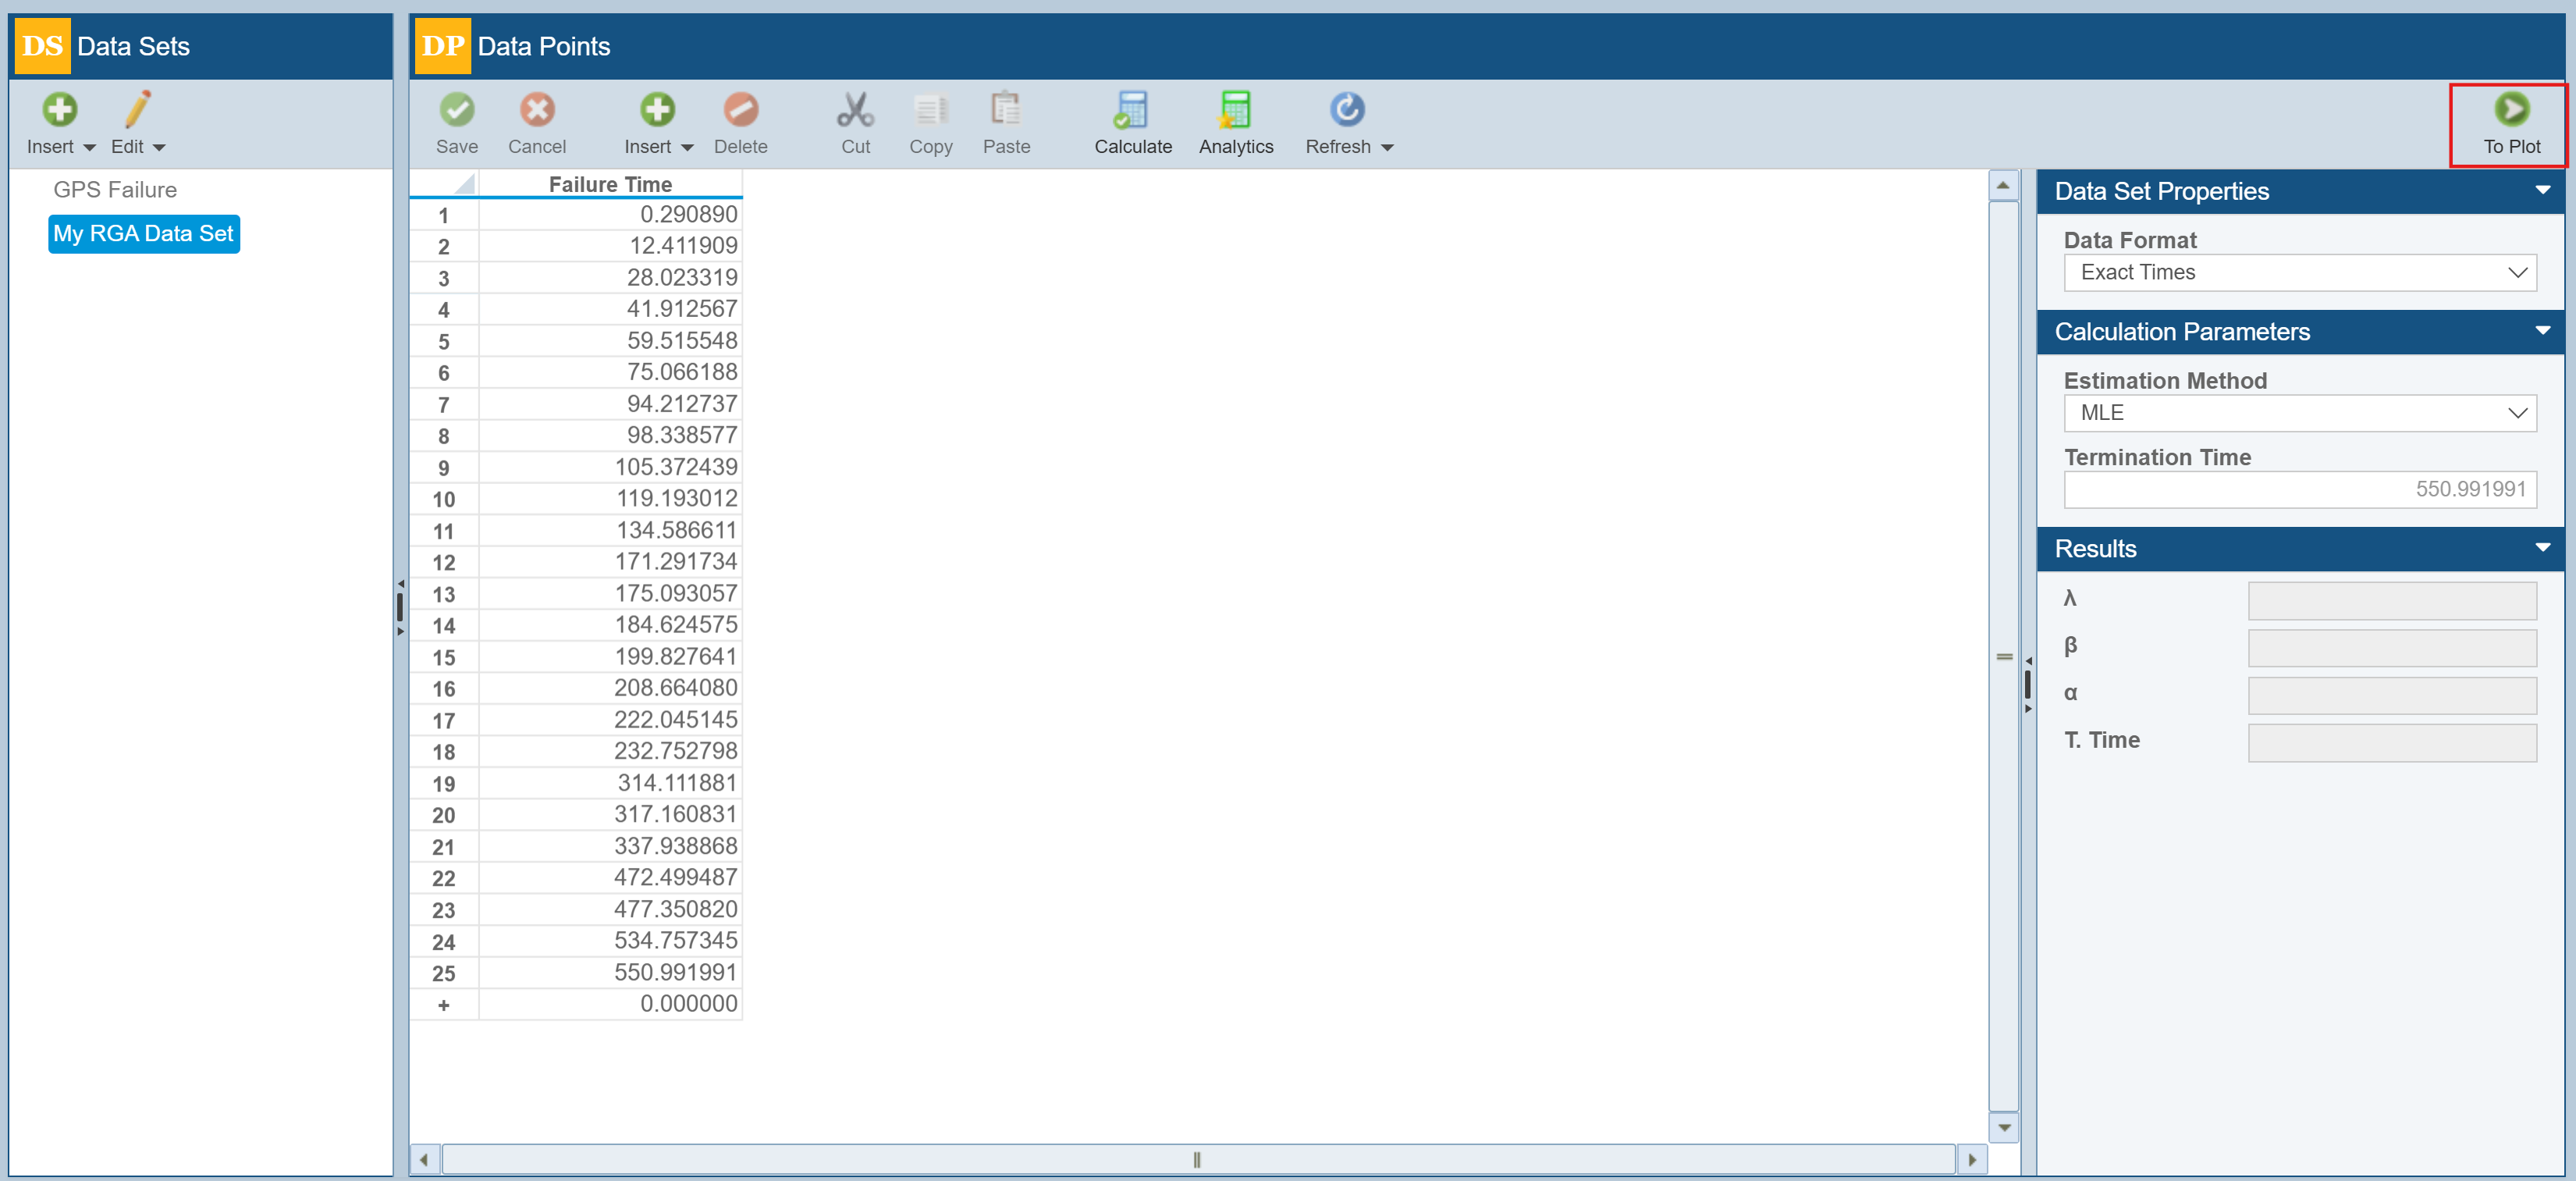
Task: Click the vertical scrollbar down arrow
Action: coord(2004,1127)
